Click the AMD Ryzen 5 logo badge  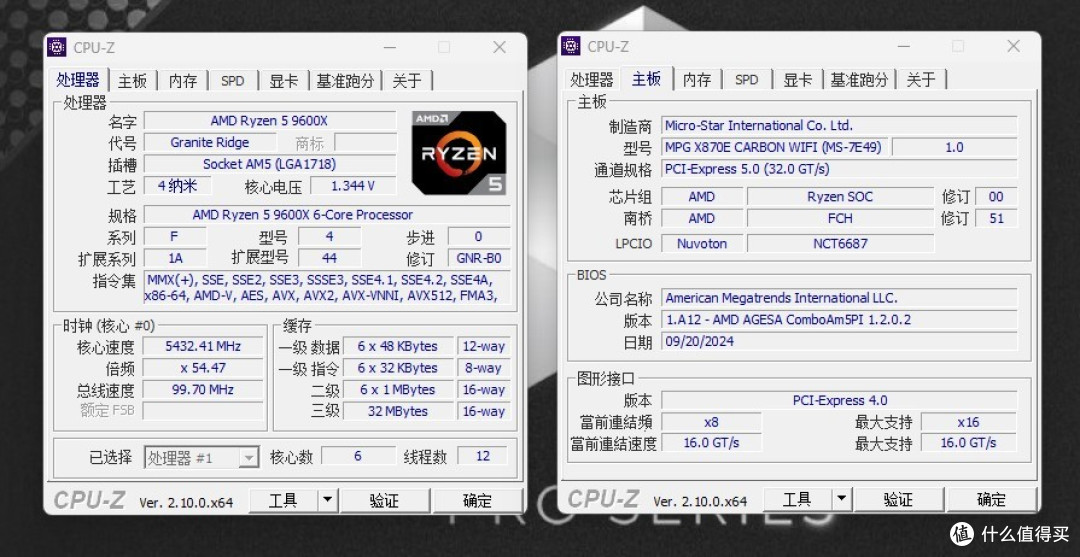(459, 152)
